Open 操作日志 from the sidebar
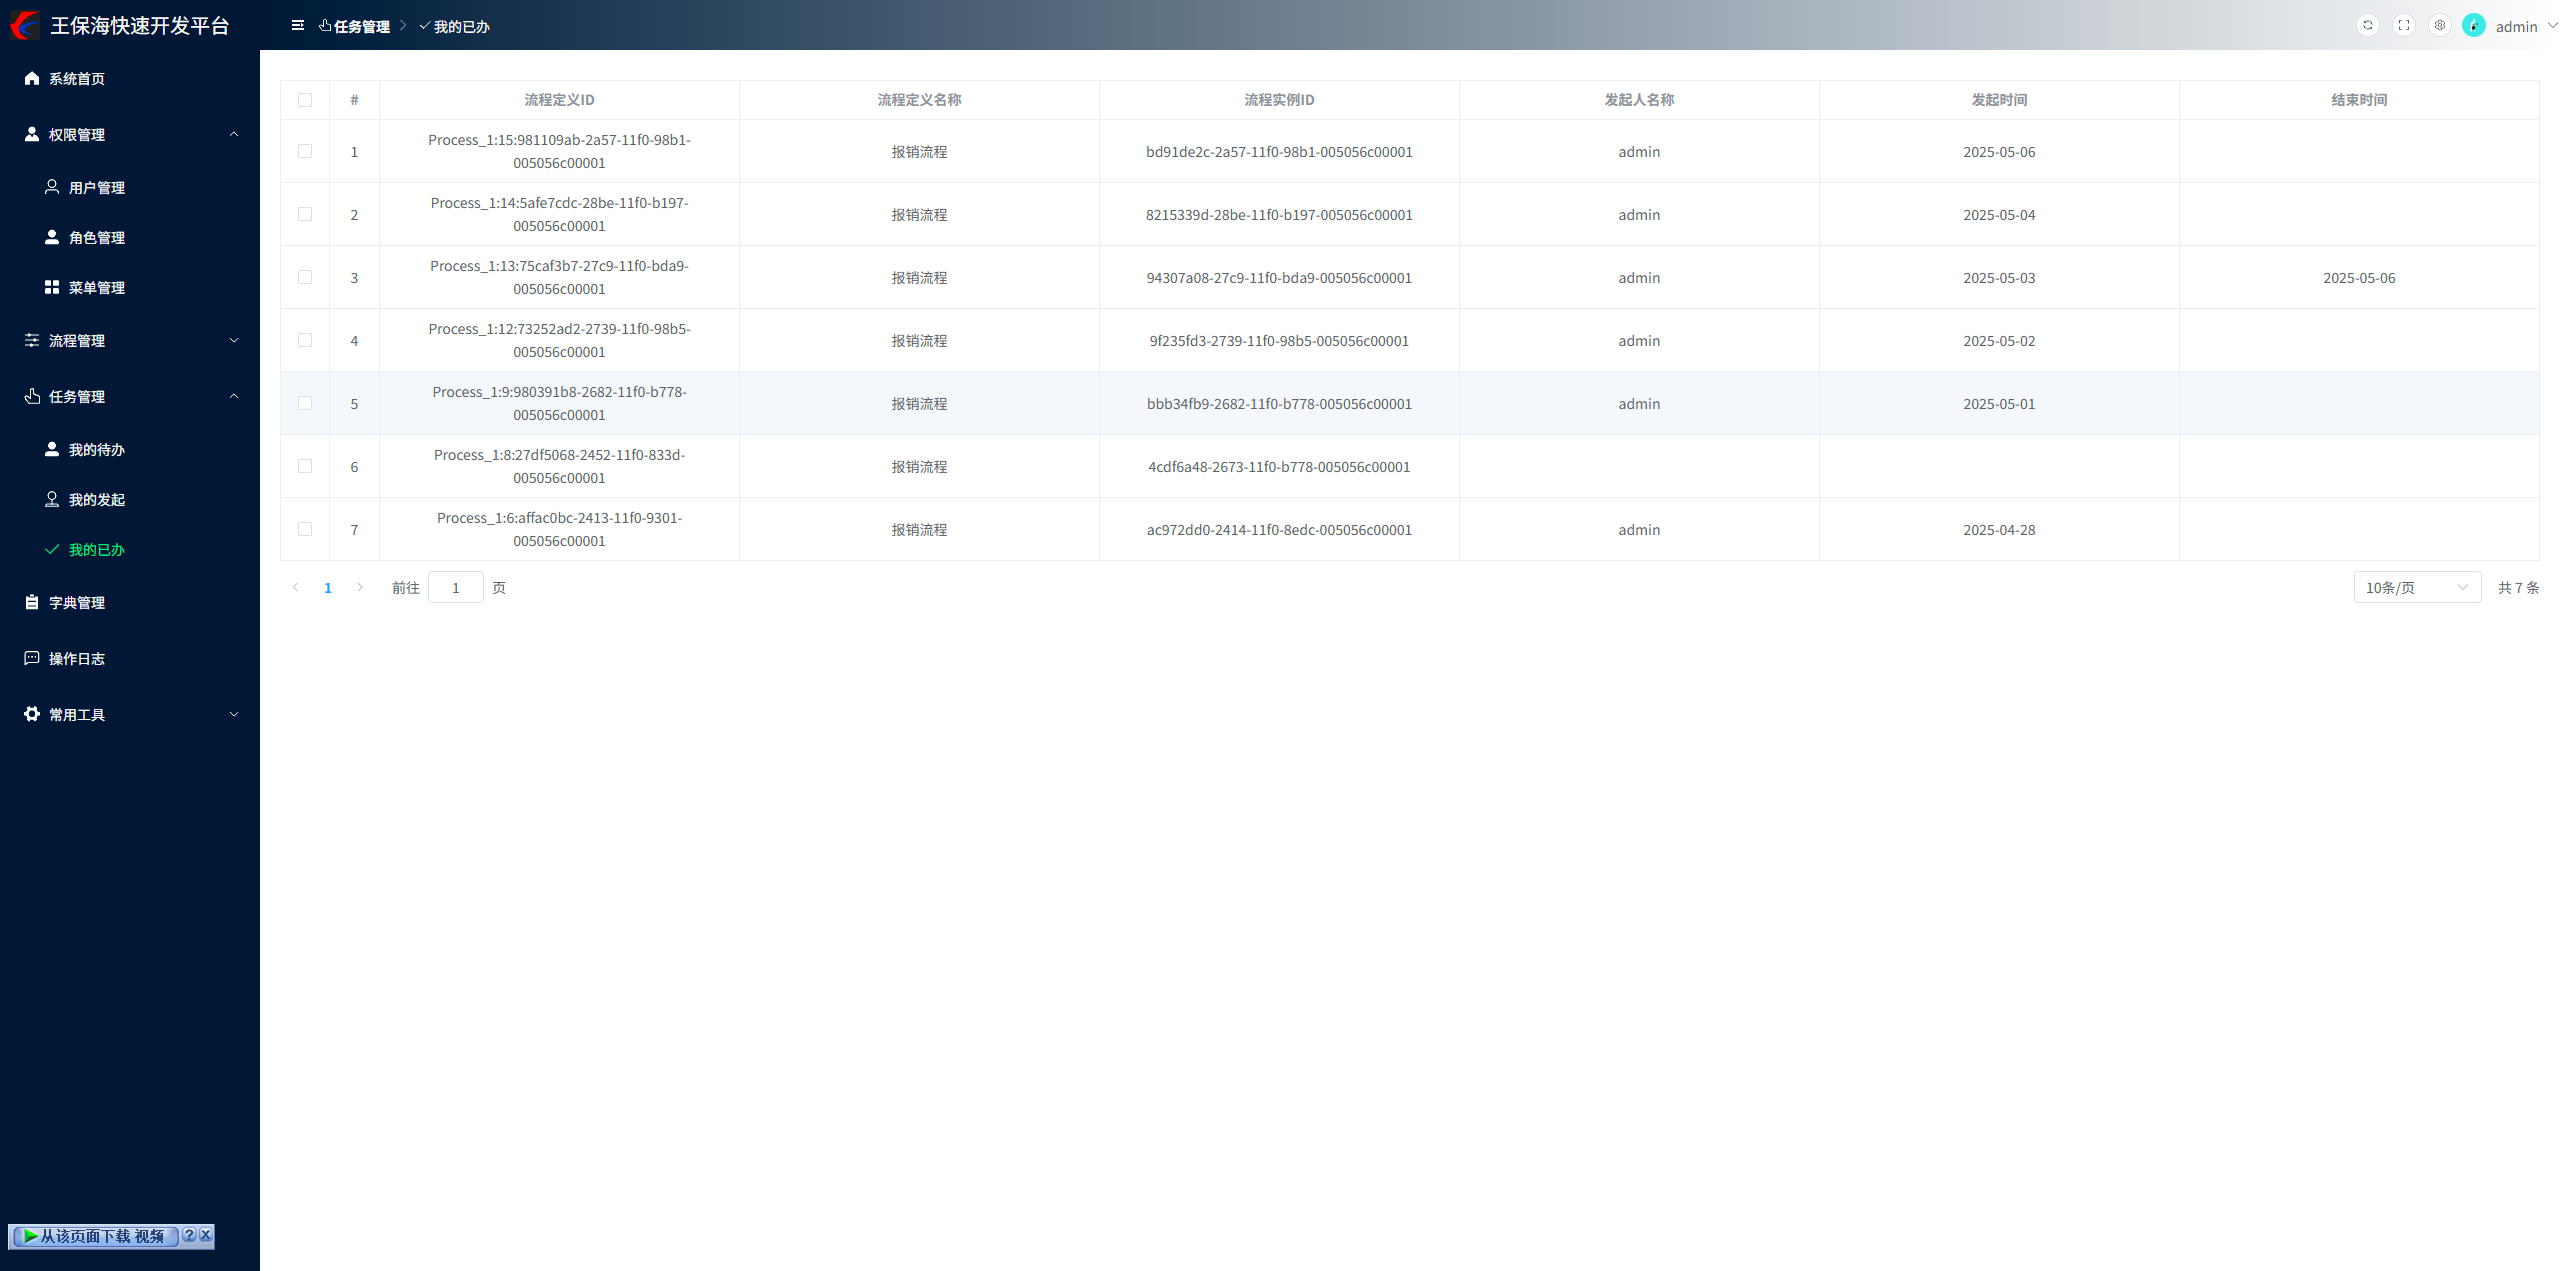 click(76, 658)
